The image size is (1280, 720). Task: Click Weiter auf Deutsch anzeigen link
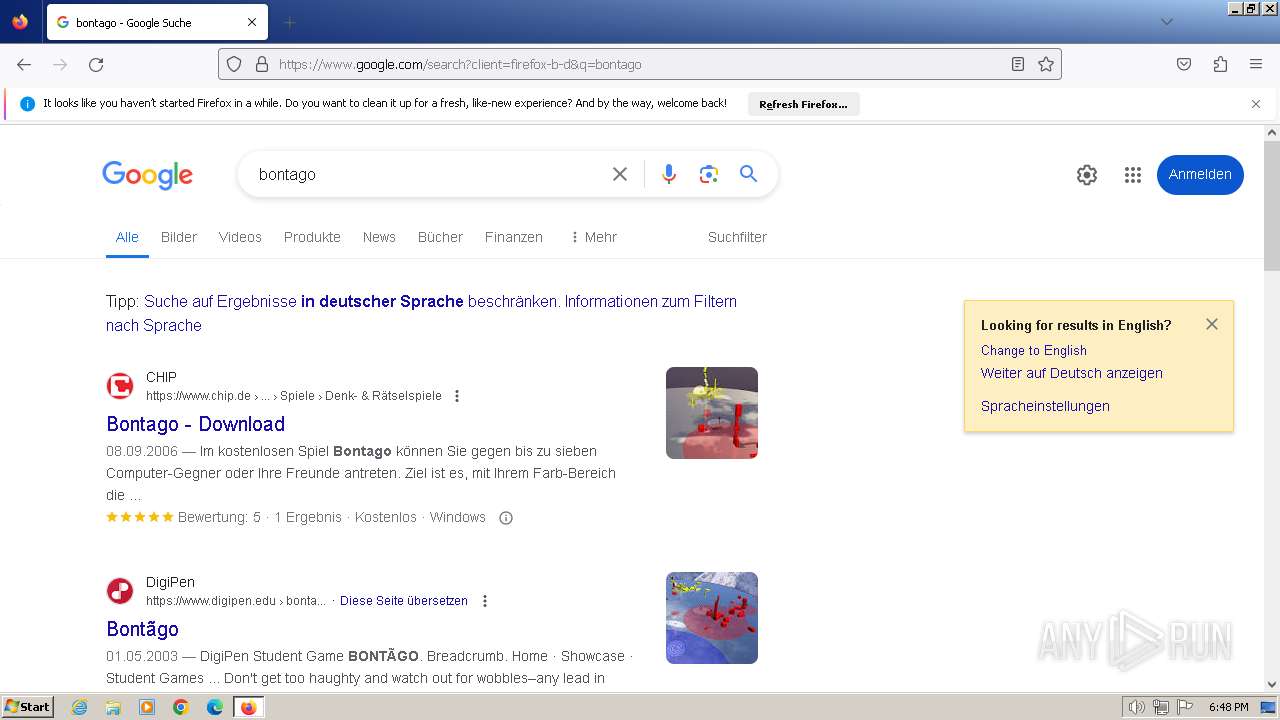(x=1072, y=373)
